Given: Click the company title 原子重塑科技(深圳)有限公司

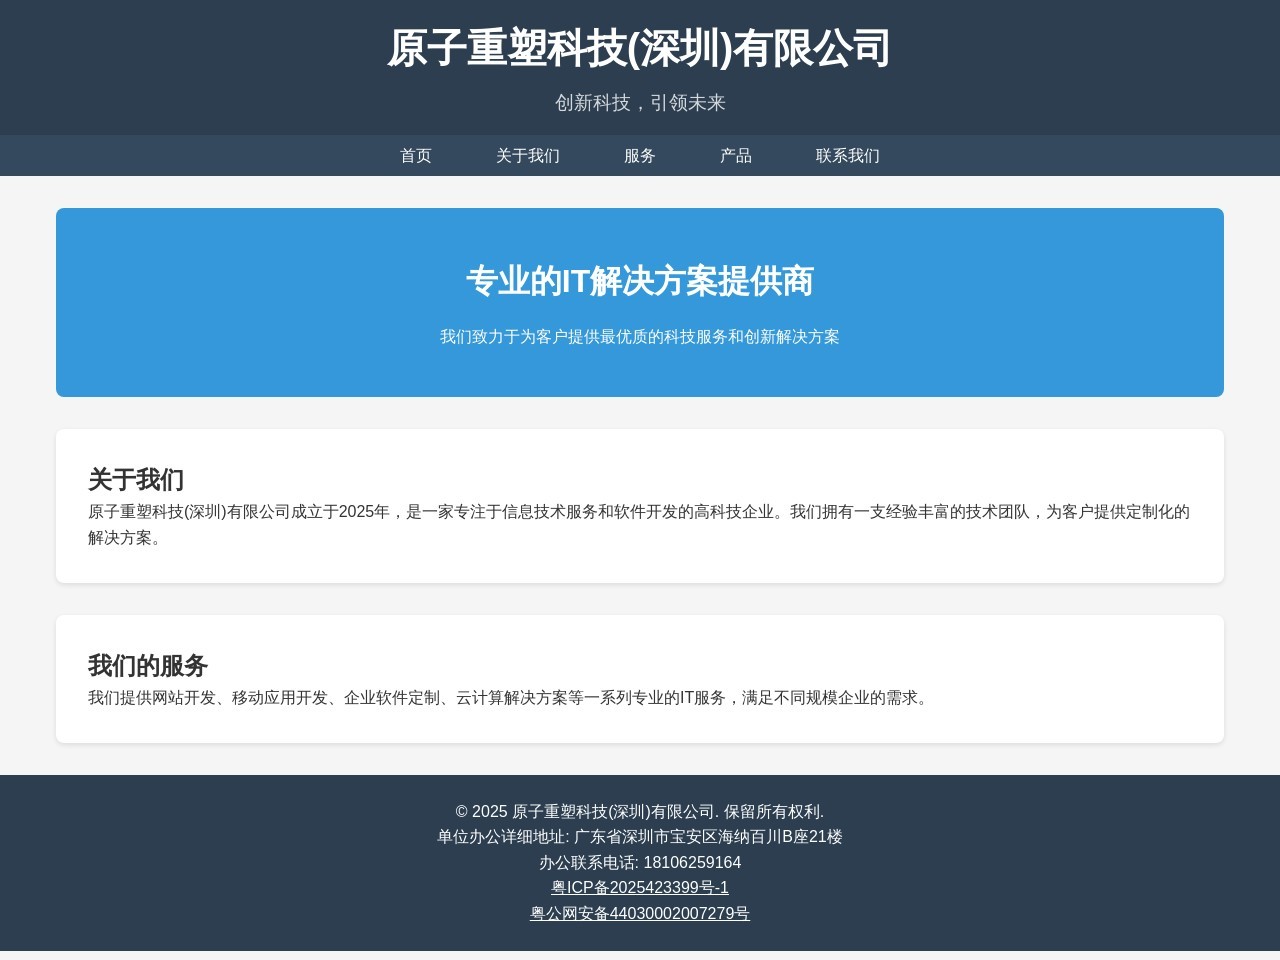Looking at the screenshot, I should (x=640, y=48).
